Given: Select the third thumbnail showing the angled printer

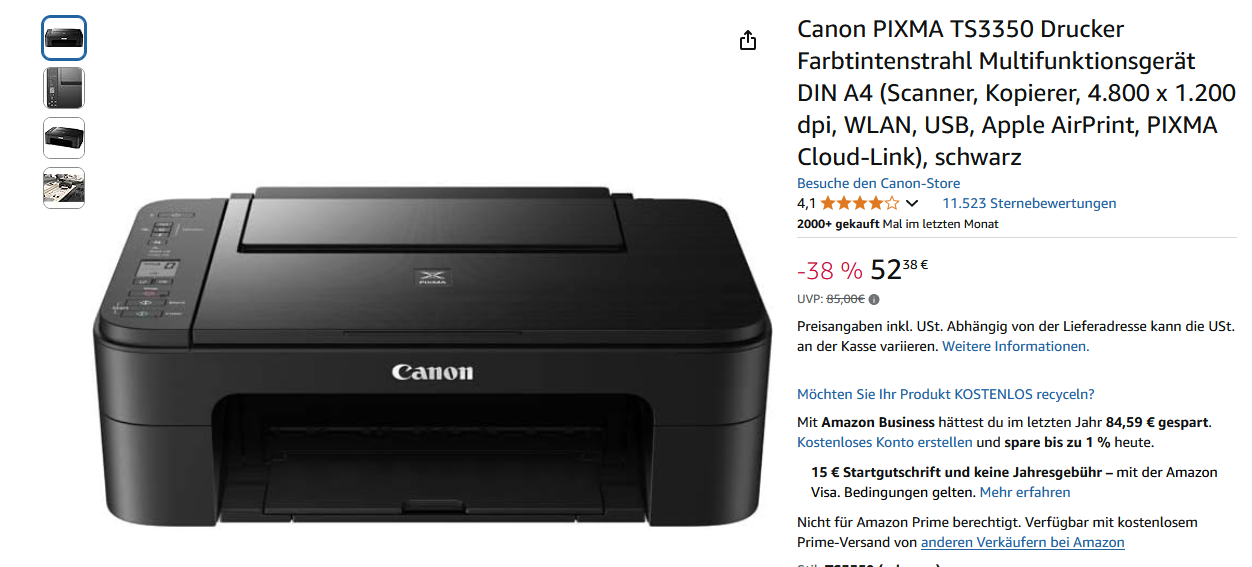Looking at the screenshot, I should click(64, 138).
